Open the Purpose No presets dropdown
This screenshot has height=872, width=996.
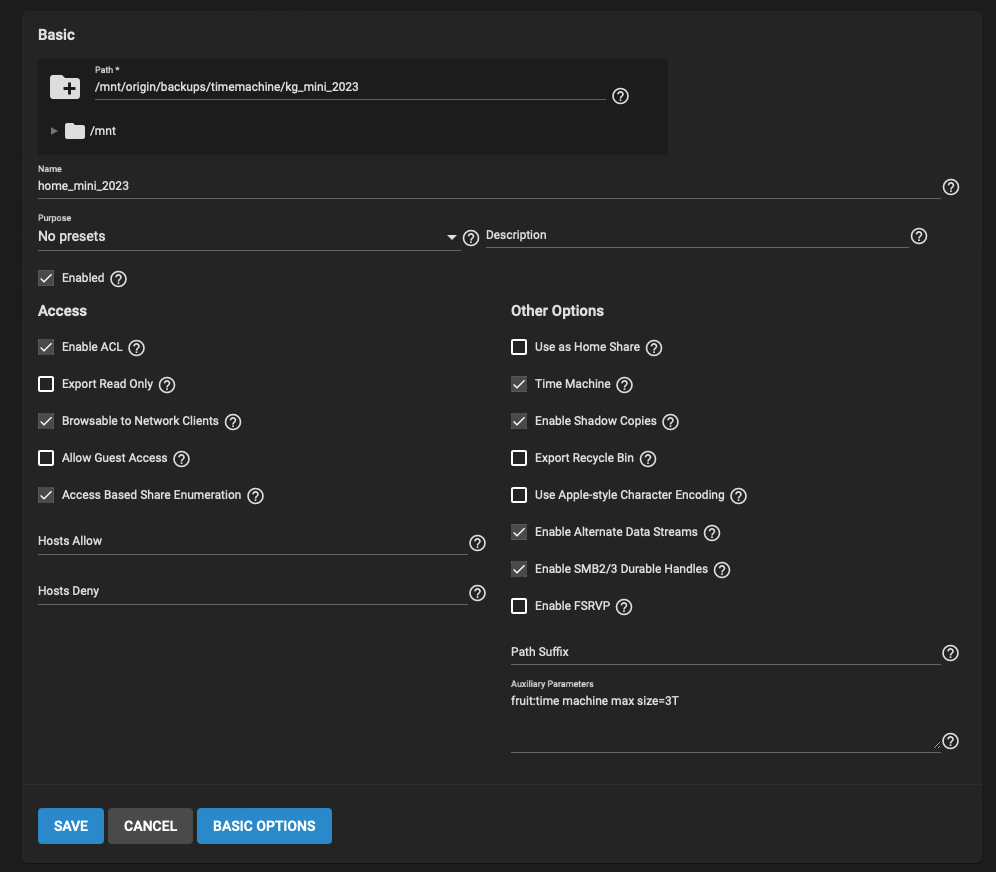(x=249, y=237)
